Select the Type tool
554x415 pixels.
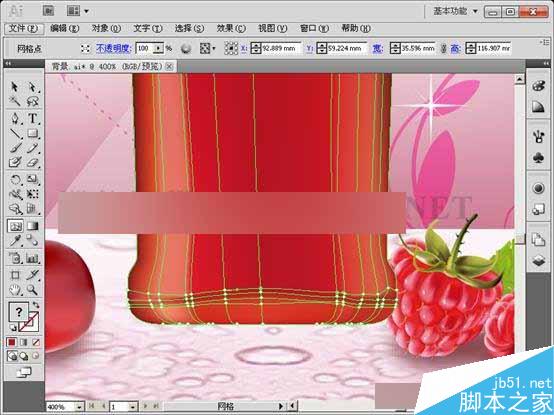tap(32, 118)
